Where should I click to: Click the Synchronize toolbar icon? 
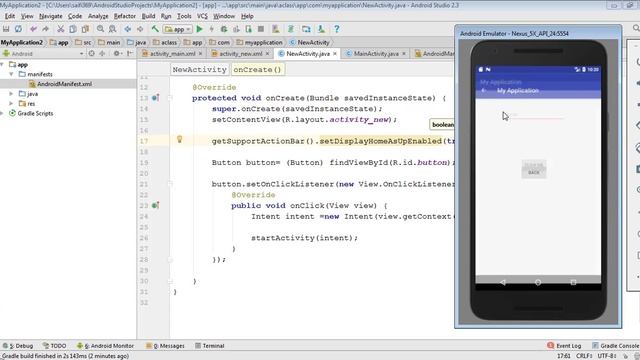point(18,29)
